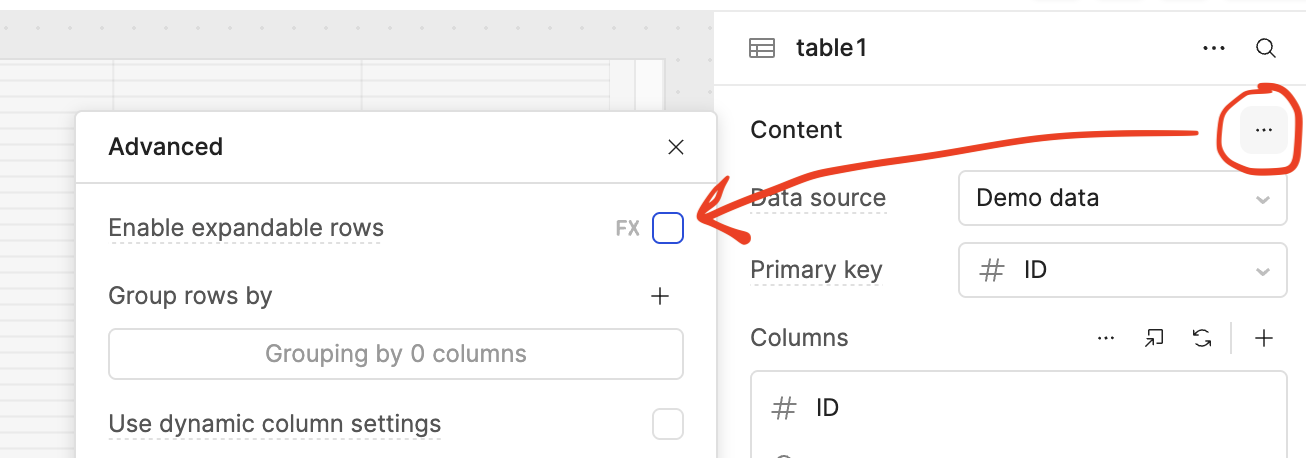The image size is (1306, 458).
Task: Open the Content section more options
Action: (x=1264, y=130)
